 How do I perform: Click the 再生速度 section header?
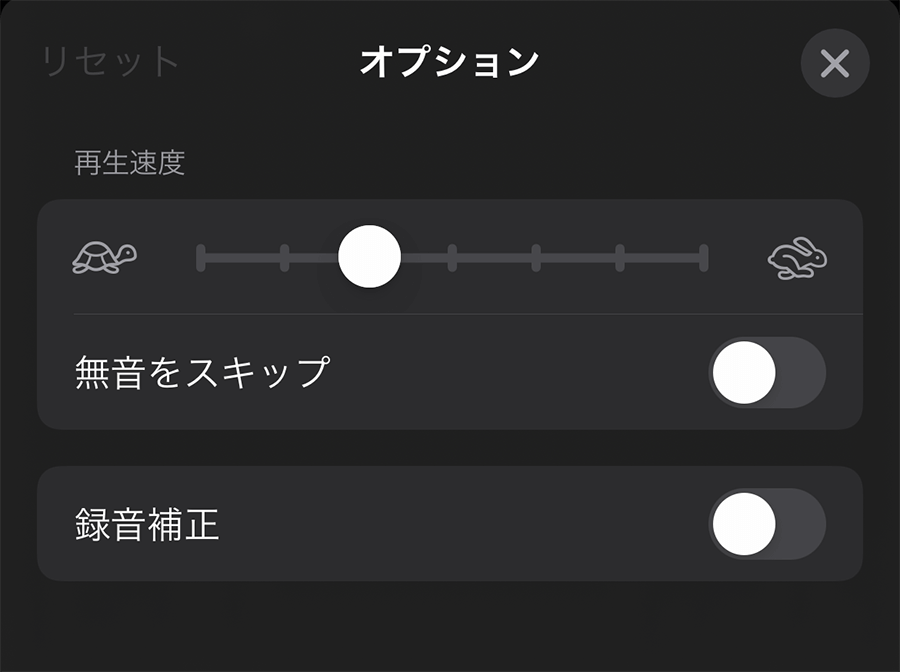tap(130, 163)
